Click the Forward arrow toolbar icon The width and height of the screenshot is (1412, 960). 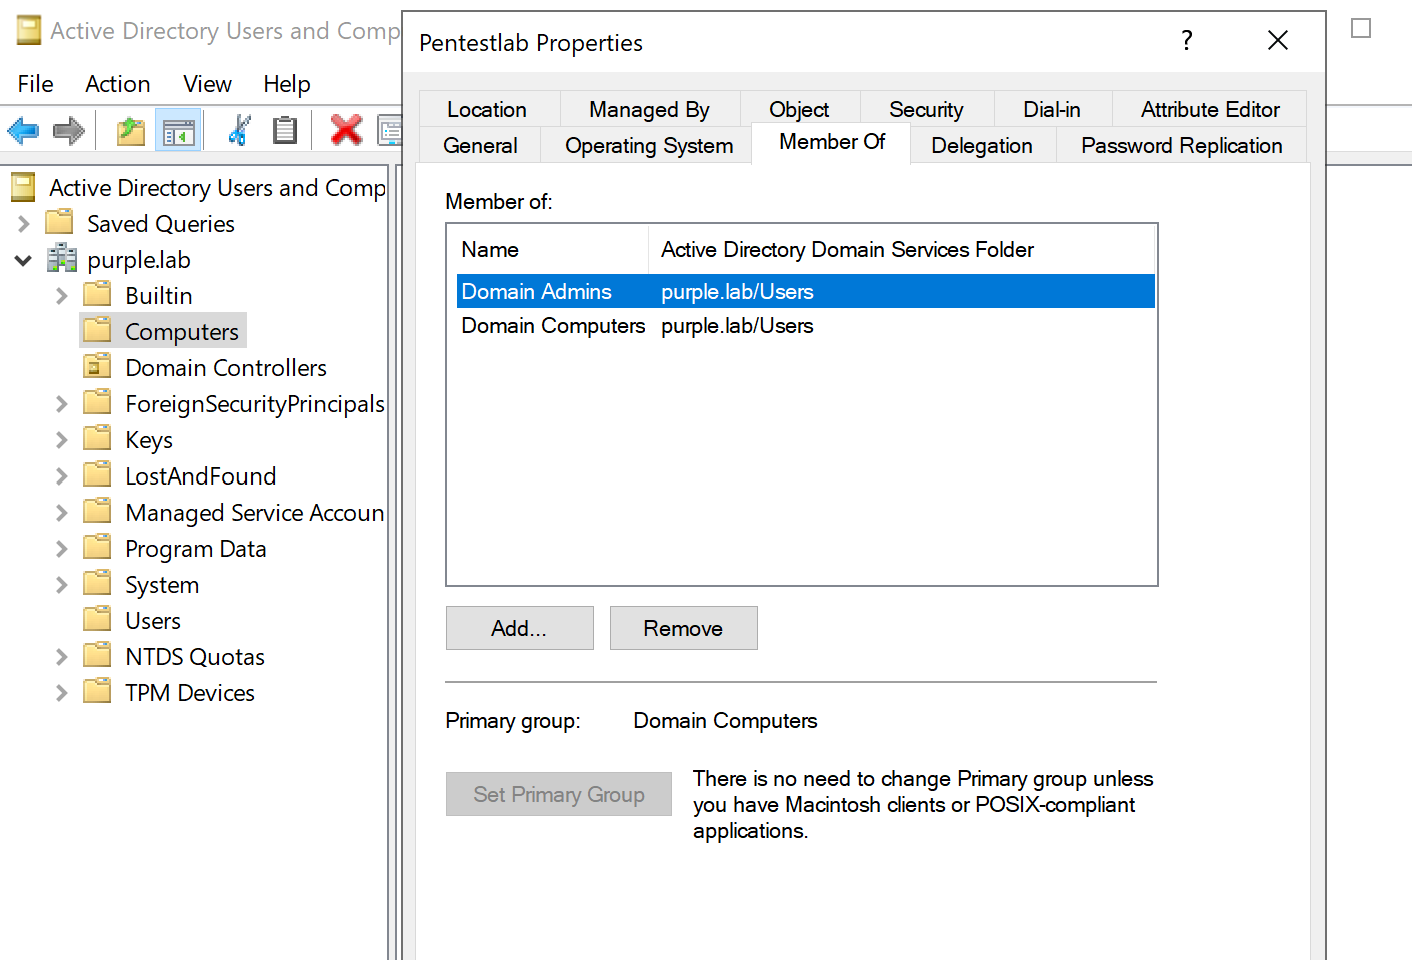[x=69, y=130]
